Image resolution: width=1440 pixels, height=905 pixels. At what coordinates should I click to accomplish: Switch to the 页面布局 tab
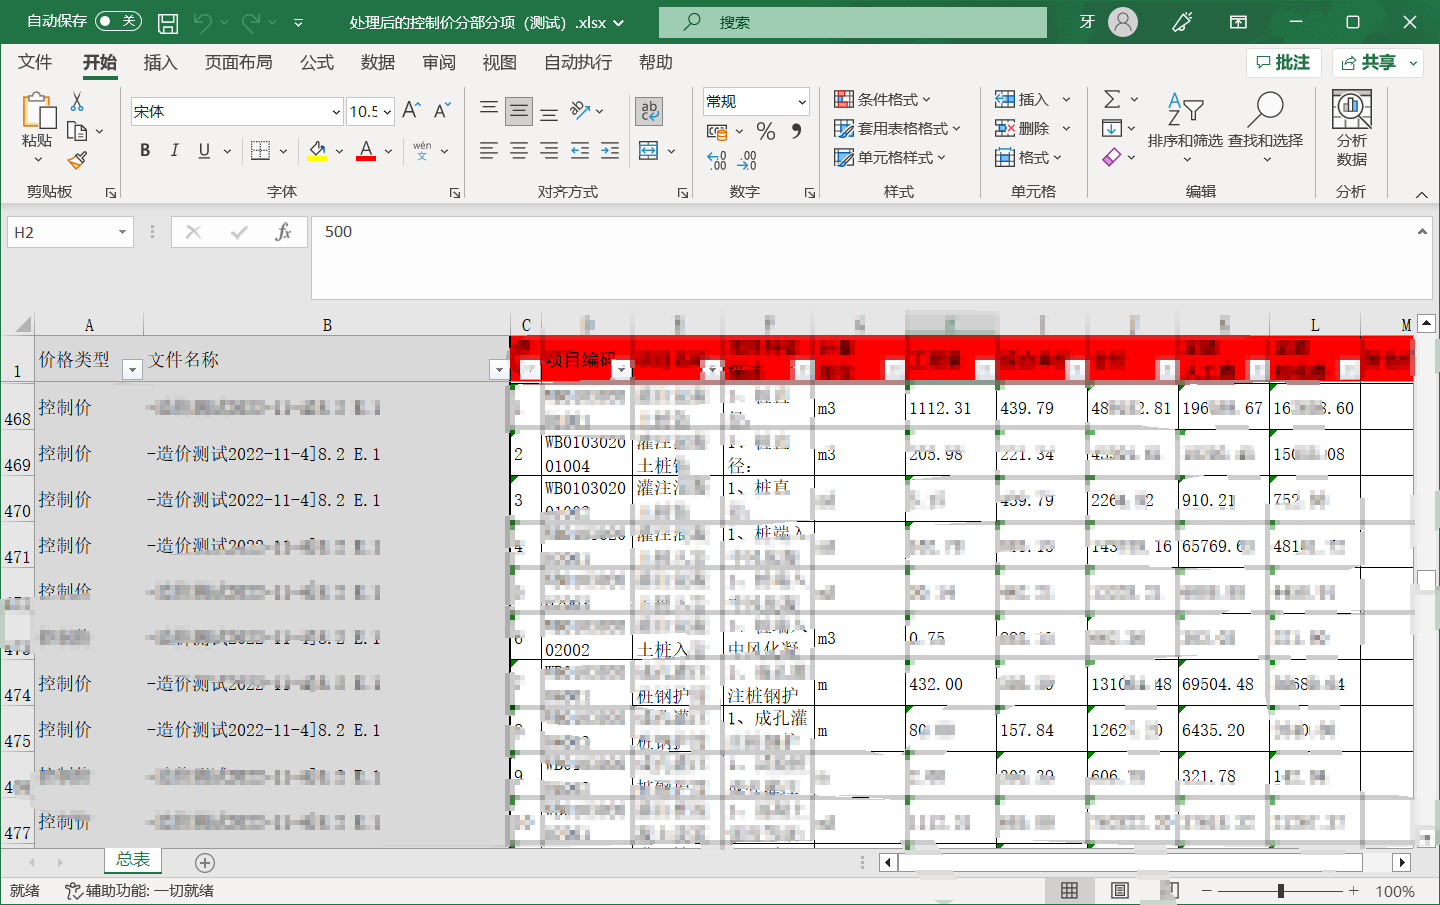[238, 62]
